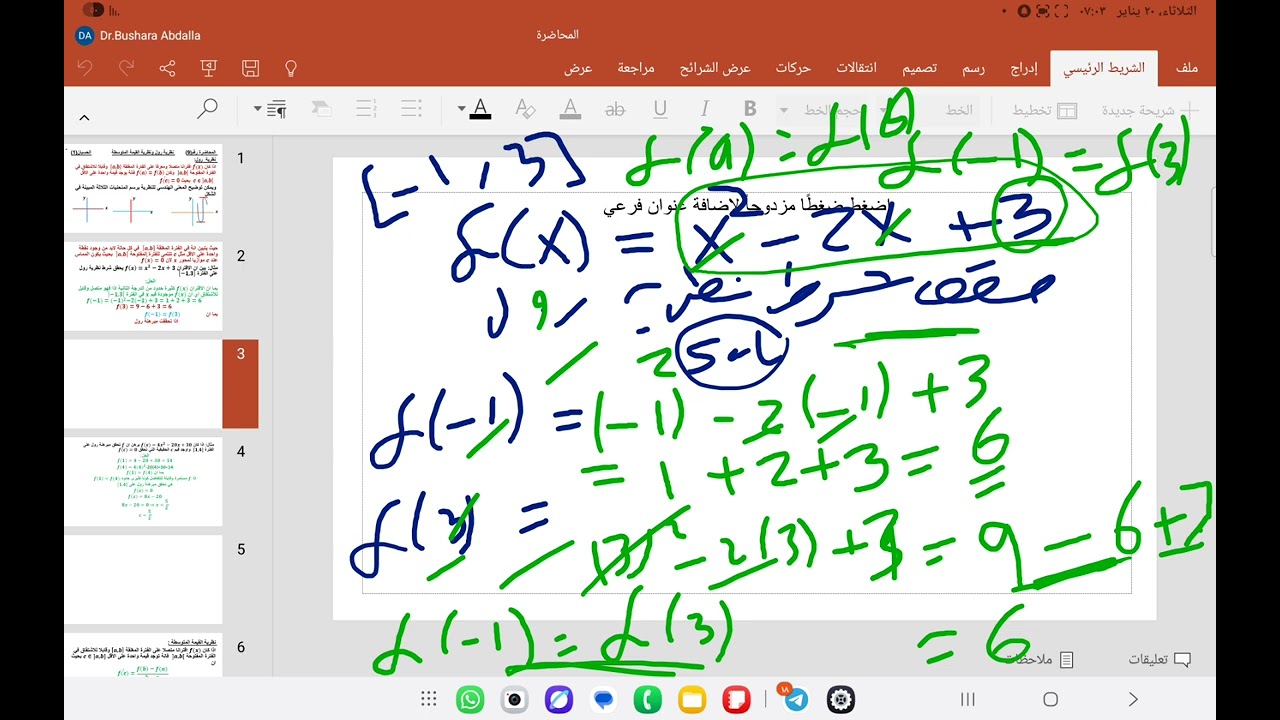This screenshot has height=720, width=1280.
Task: Open the font color dropdown arrow
Action: pyautogui.click(x=461, y=109)
